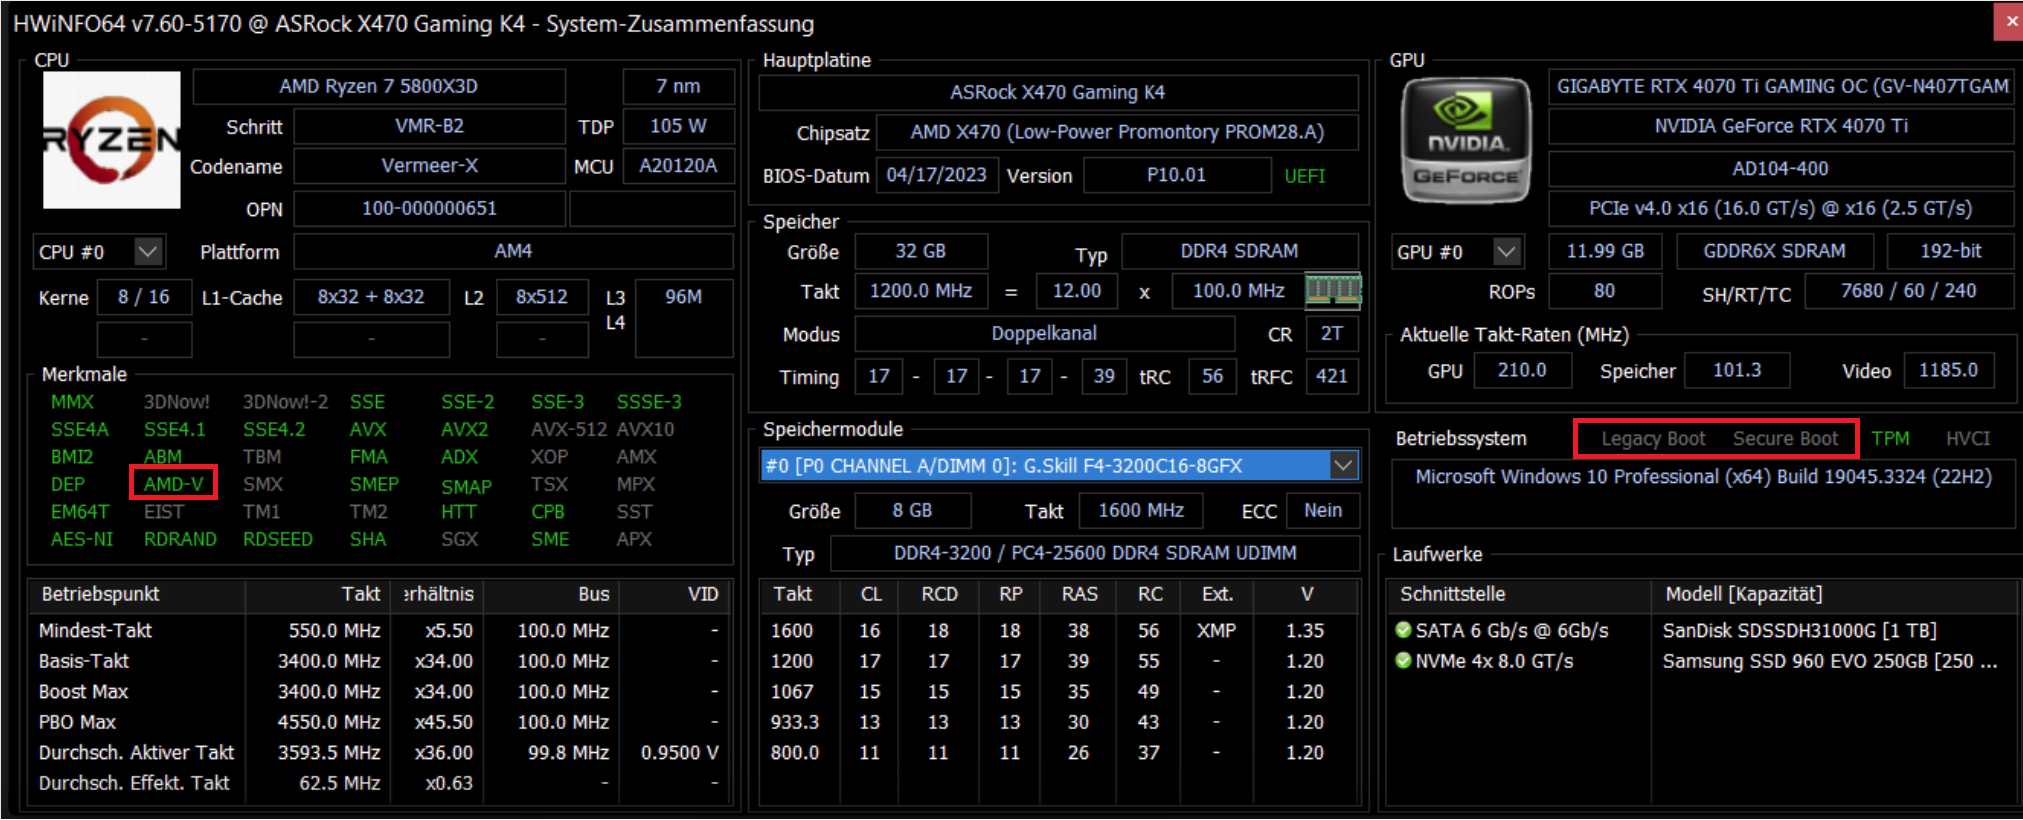Click the NVIDIA GeForce RTX 4070 Ti field
2023x820 pixels.
click(x=1781, y=126)
